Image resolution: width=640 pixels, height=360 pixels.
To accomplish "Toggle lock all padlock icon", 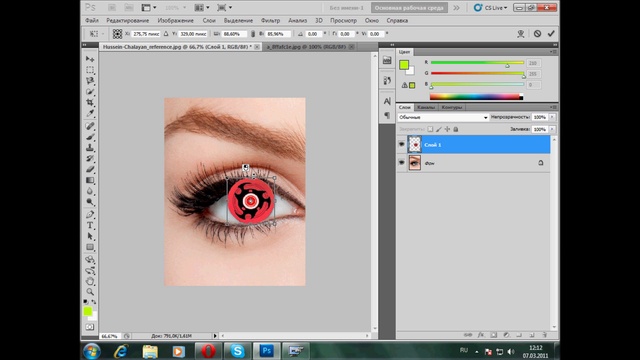I will [x=456, y=129].
